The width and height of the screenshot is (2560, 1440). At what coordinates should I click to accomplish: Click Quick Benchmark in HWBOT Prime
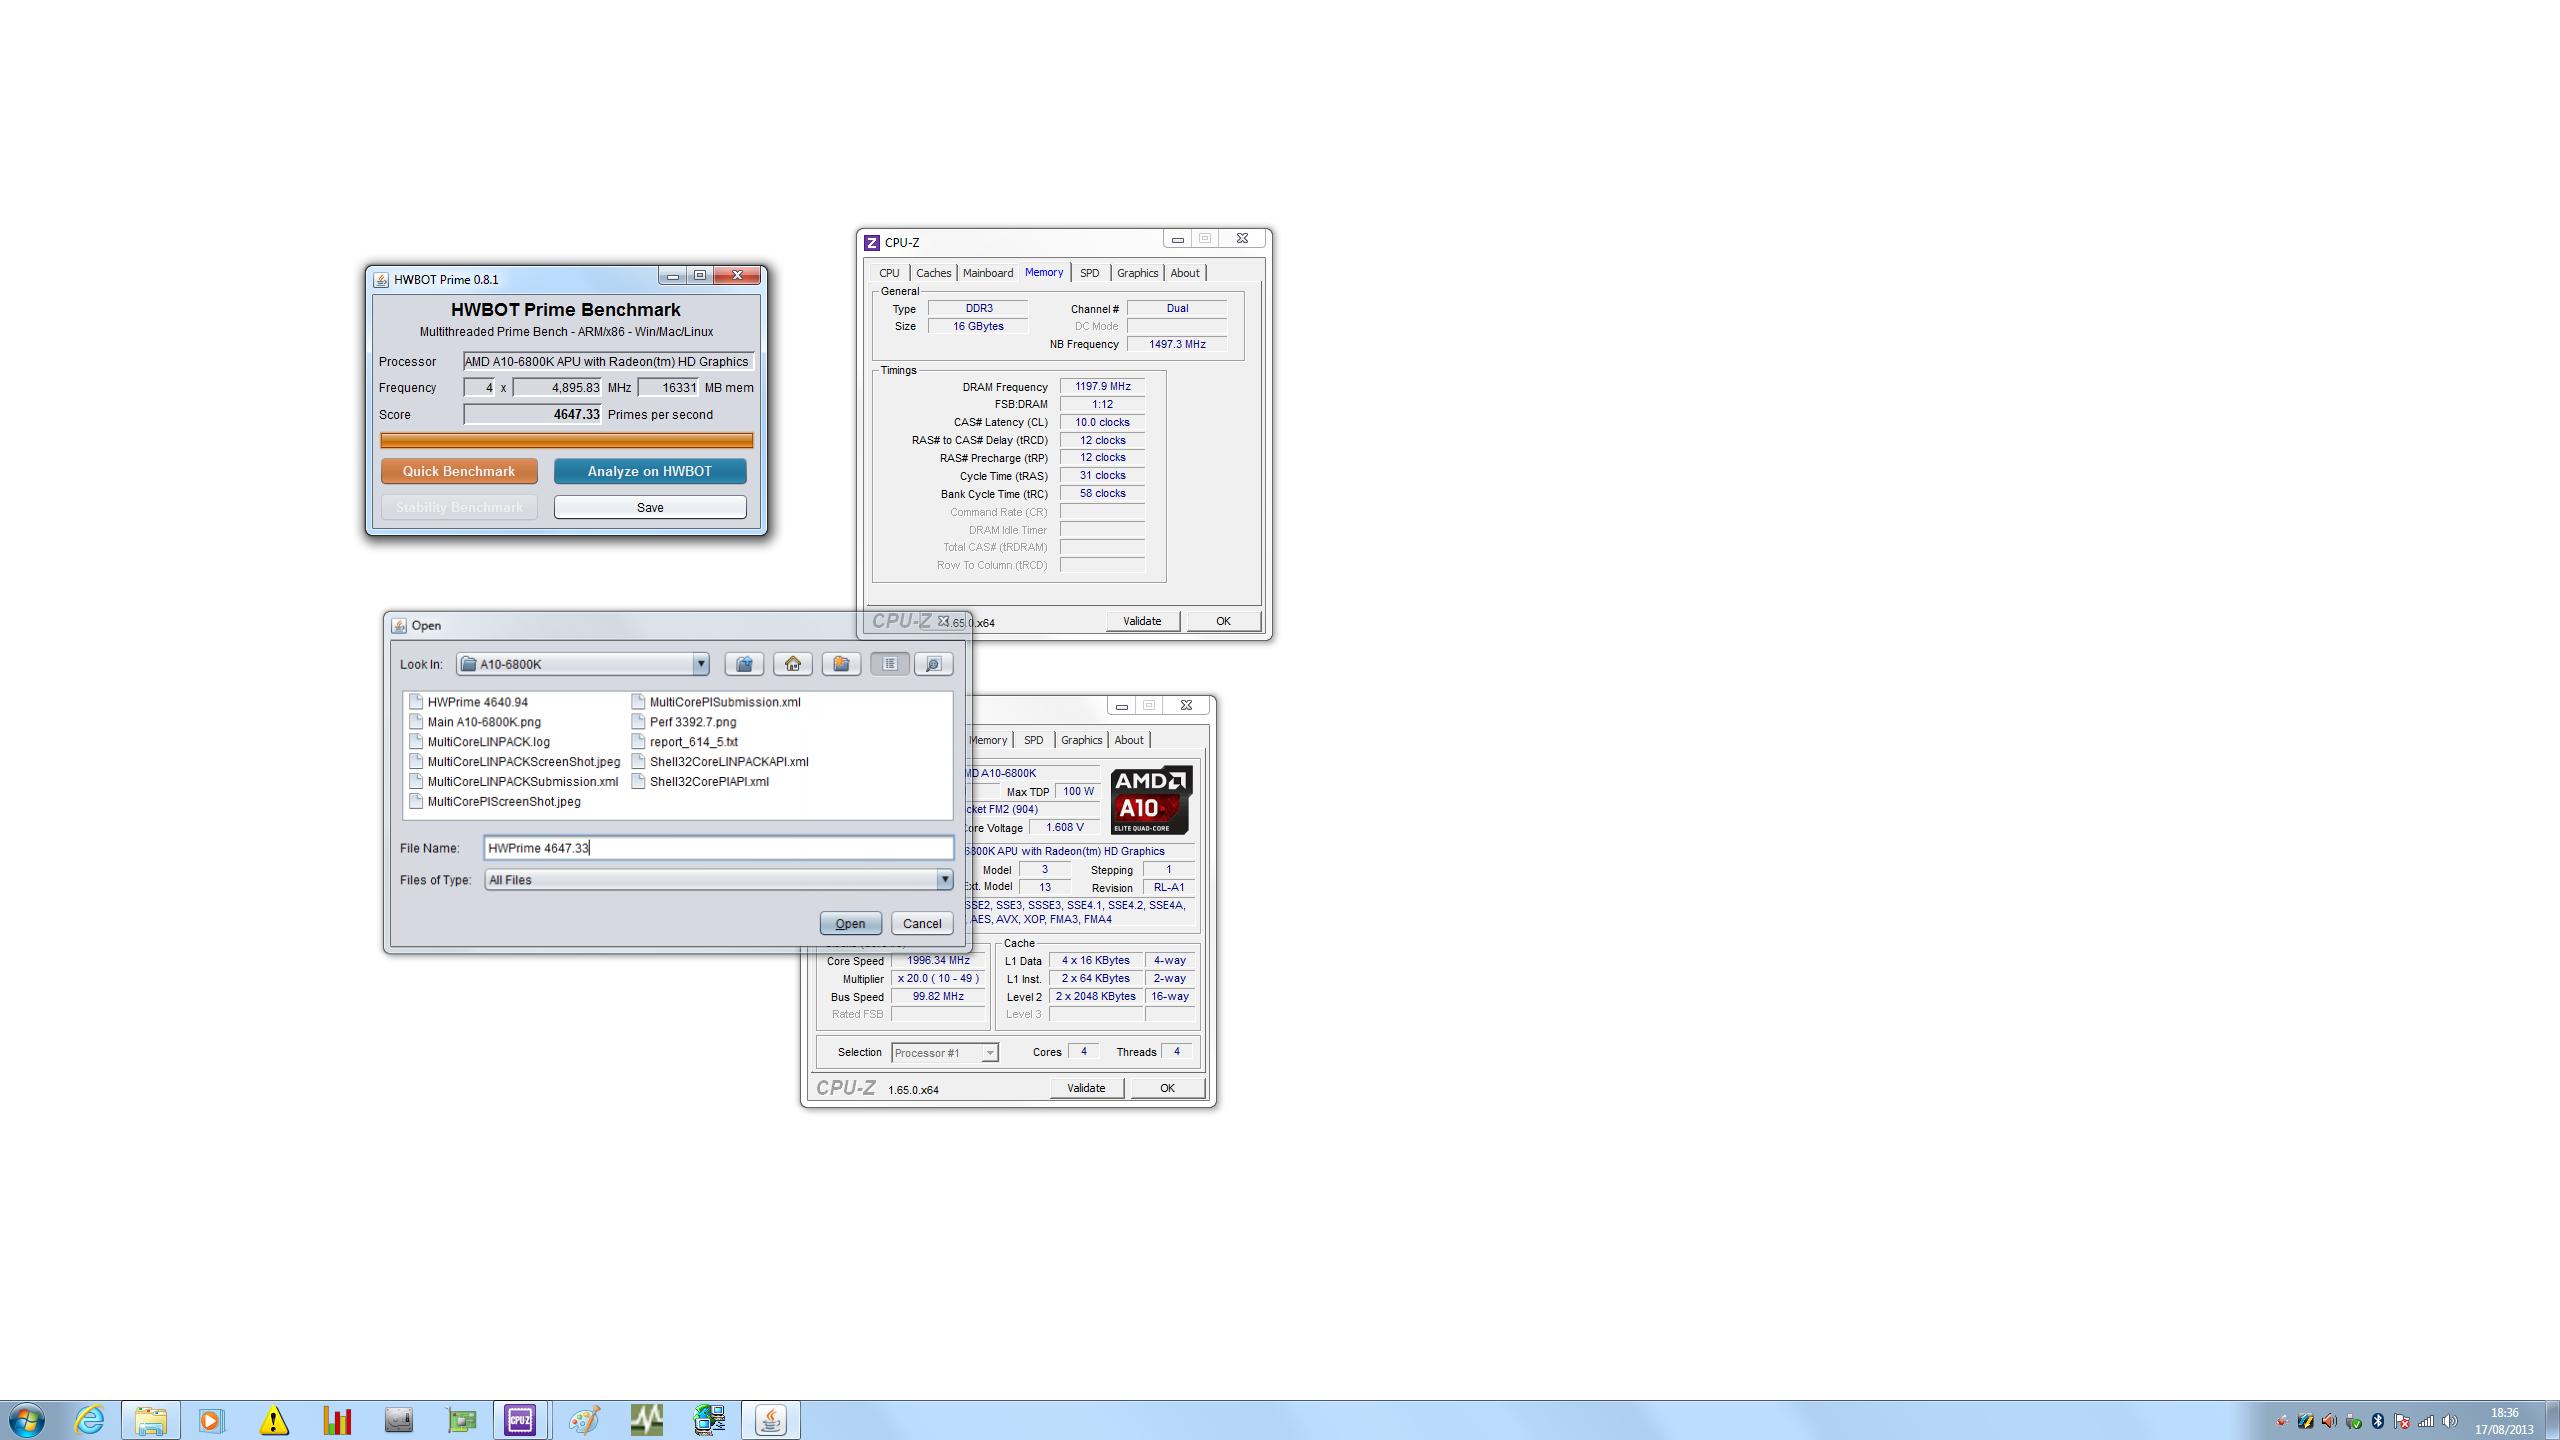pyautogui.click(x=459, y=471)
